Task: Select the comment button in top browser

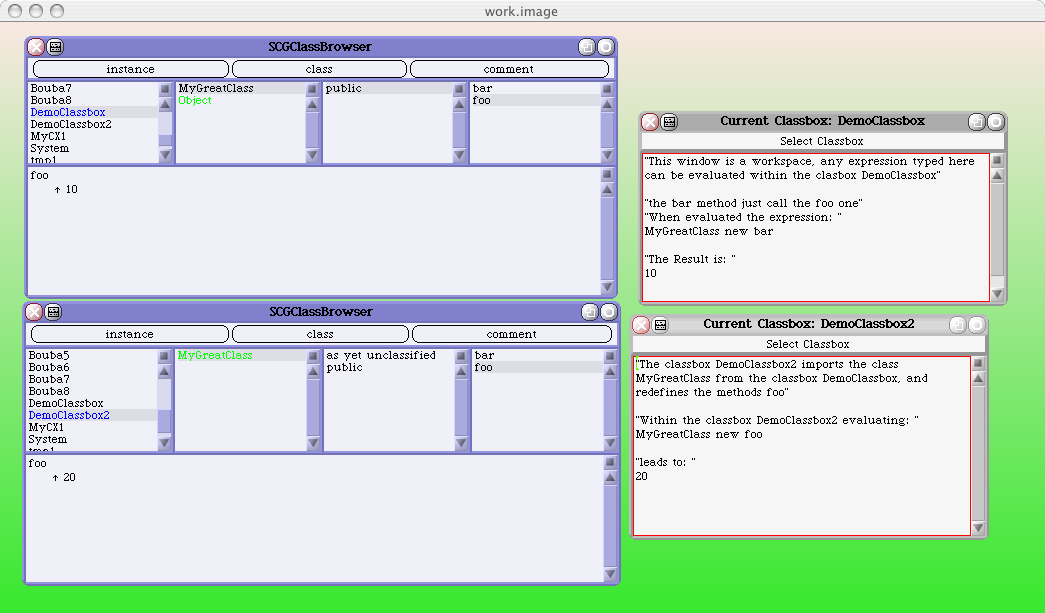Action: [x=509, y=69]
